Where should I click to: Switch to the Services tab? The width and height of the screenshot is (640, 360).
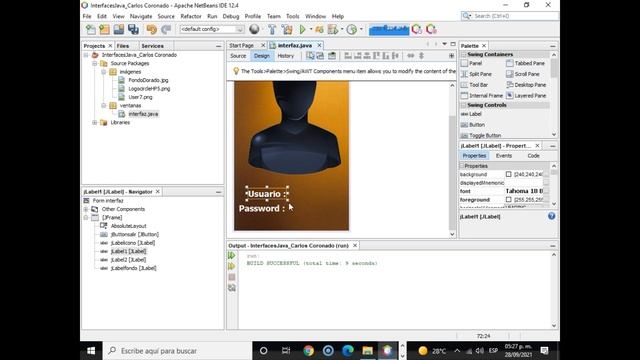coord(152,46)
